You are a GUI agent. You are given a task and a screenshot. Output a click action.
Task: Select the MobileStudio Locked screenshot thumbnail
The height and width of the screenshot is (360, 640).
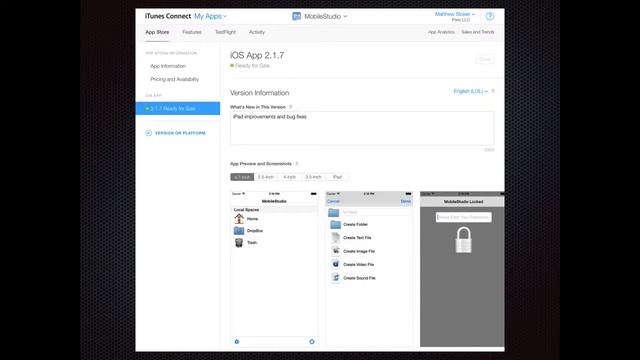pos(462,269)
